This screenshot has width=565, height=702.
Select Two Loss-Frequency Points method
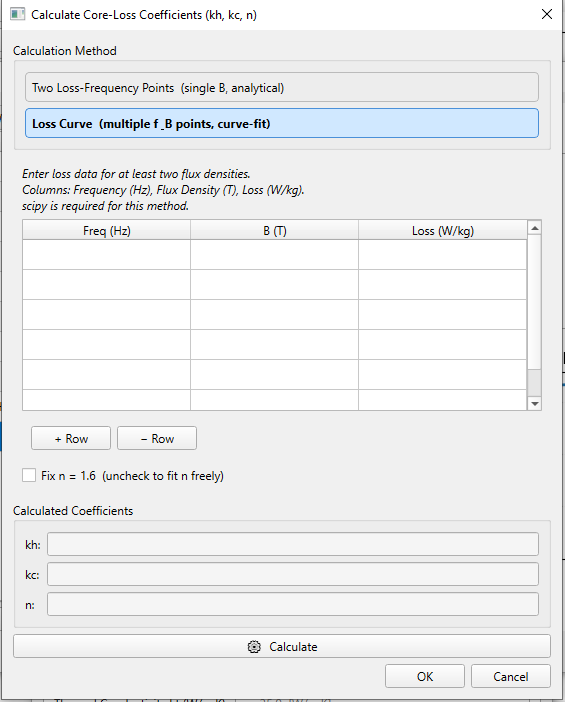tap(282, 87)
